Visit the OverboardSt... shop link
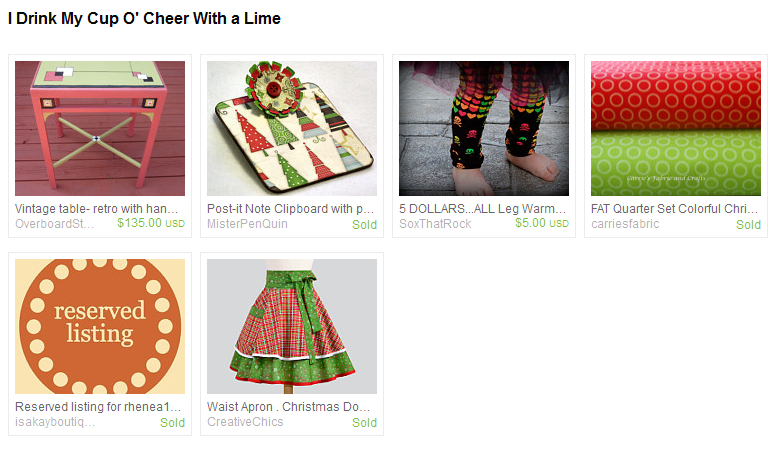 point(54,224)
